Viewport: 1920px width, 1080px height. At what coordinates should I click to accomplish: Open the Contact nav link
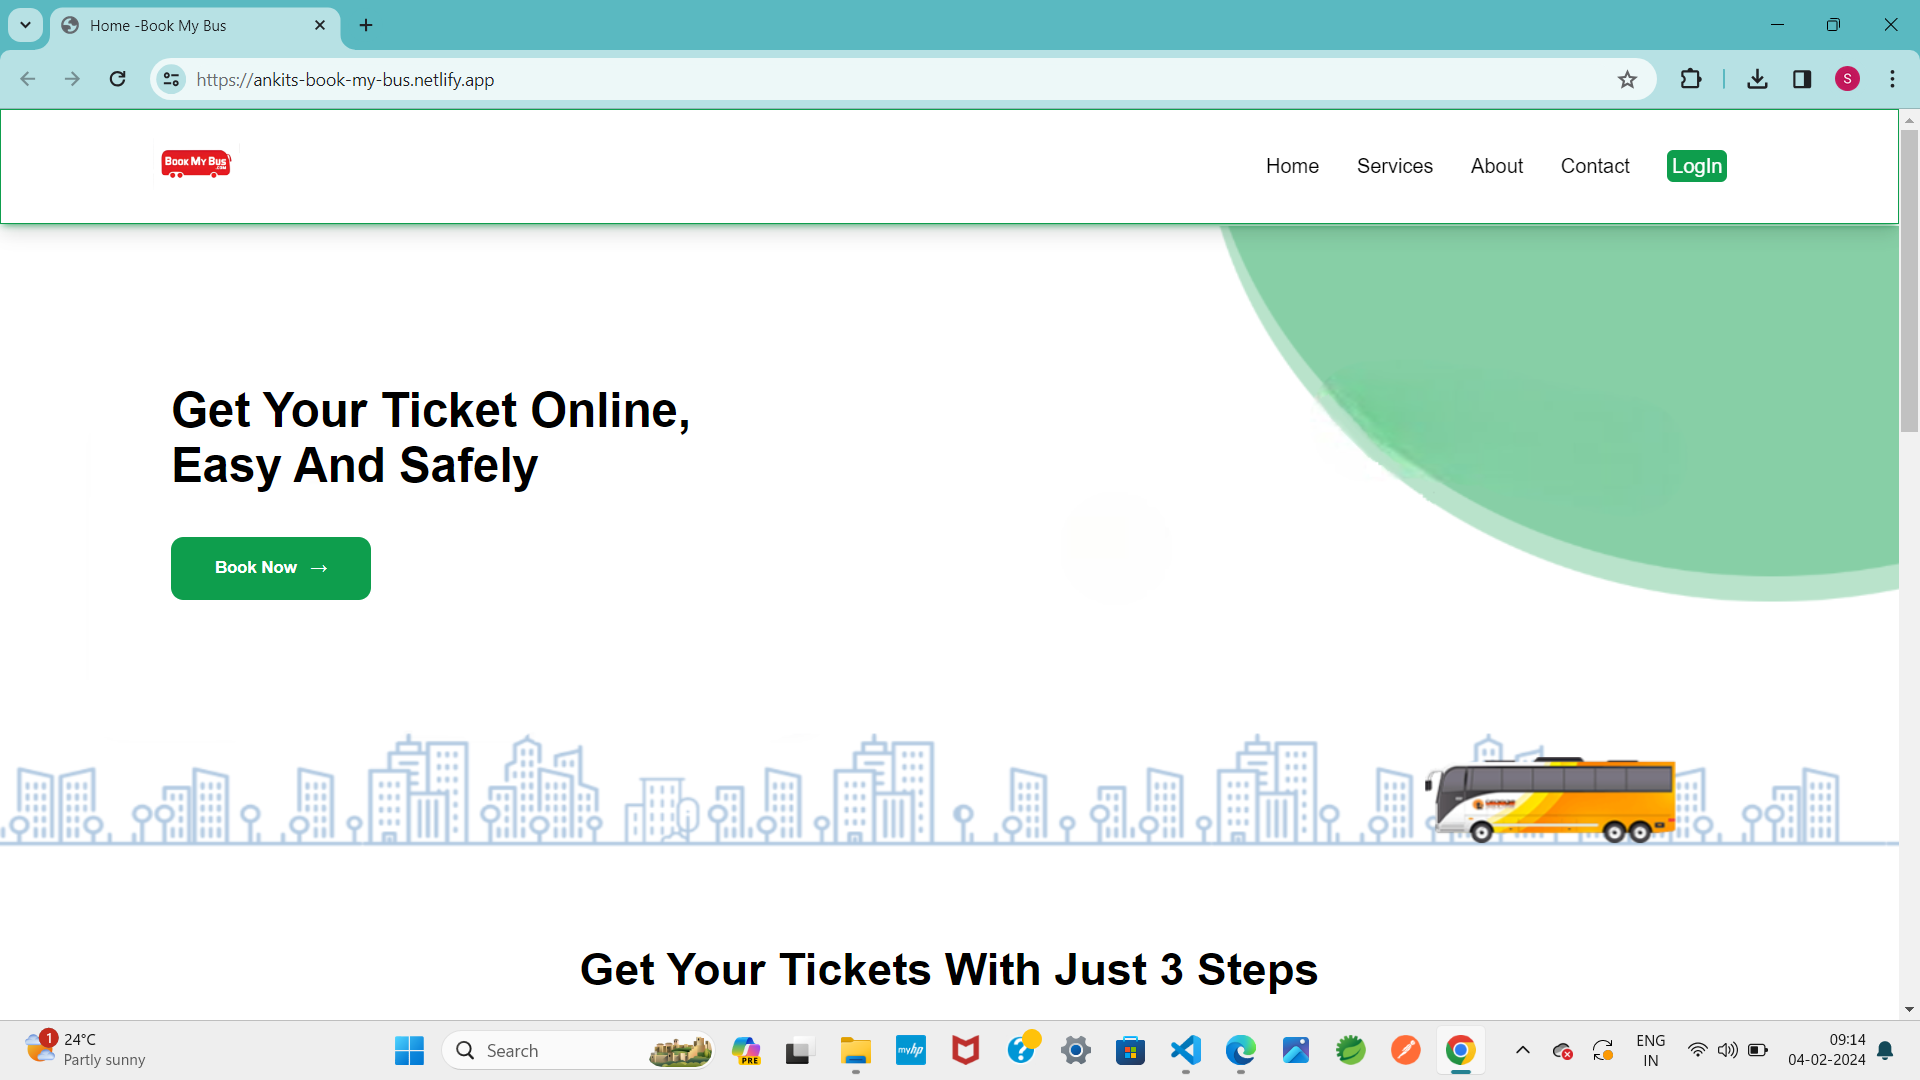(1594, 166)
